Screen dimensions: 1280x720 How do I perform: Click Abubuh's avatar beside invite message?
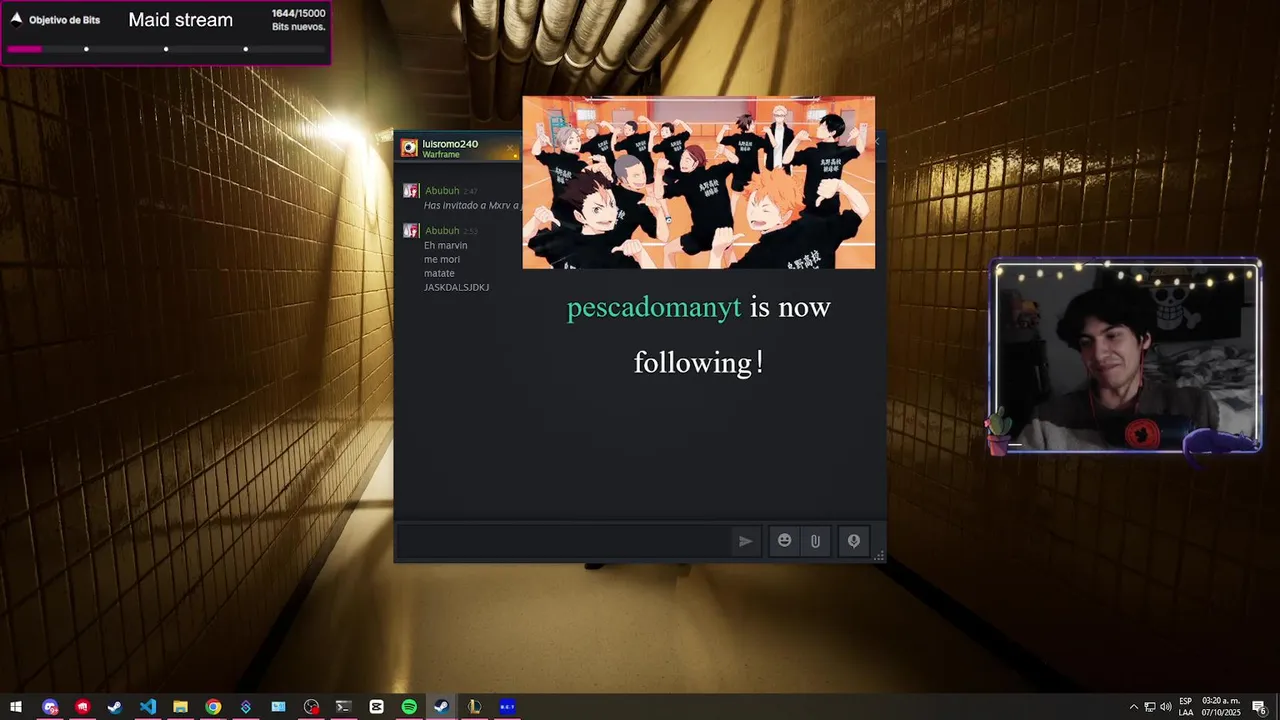click(411, 191)
